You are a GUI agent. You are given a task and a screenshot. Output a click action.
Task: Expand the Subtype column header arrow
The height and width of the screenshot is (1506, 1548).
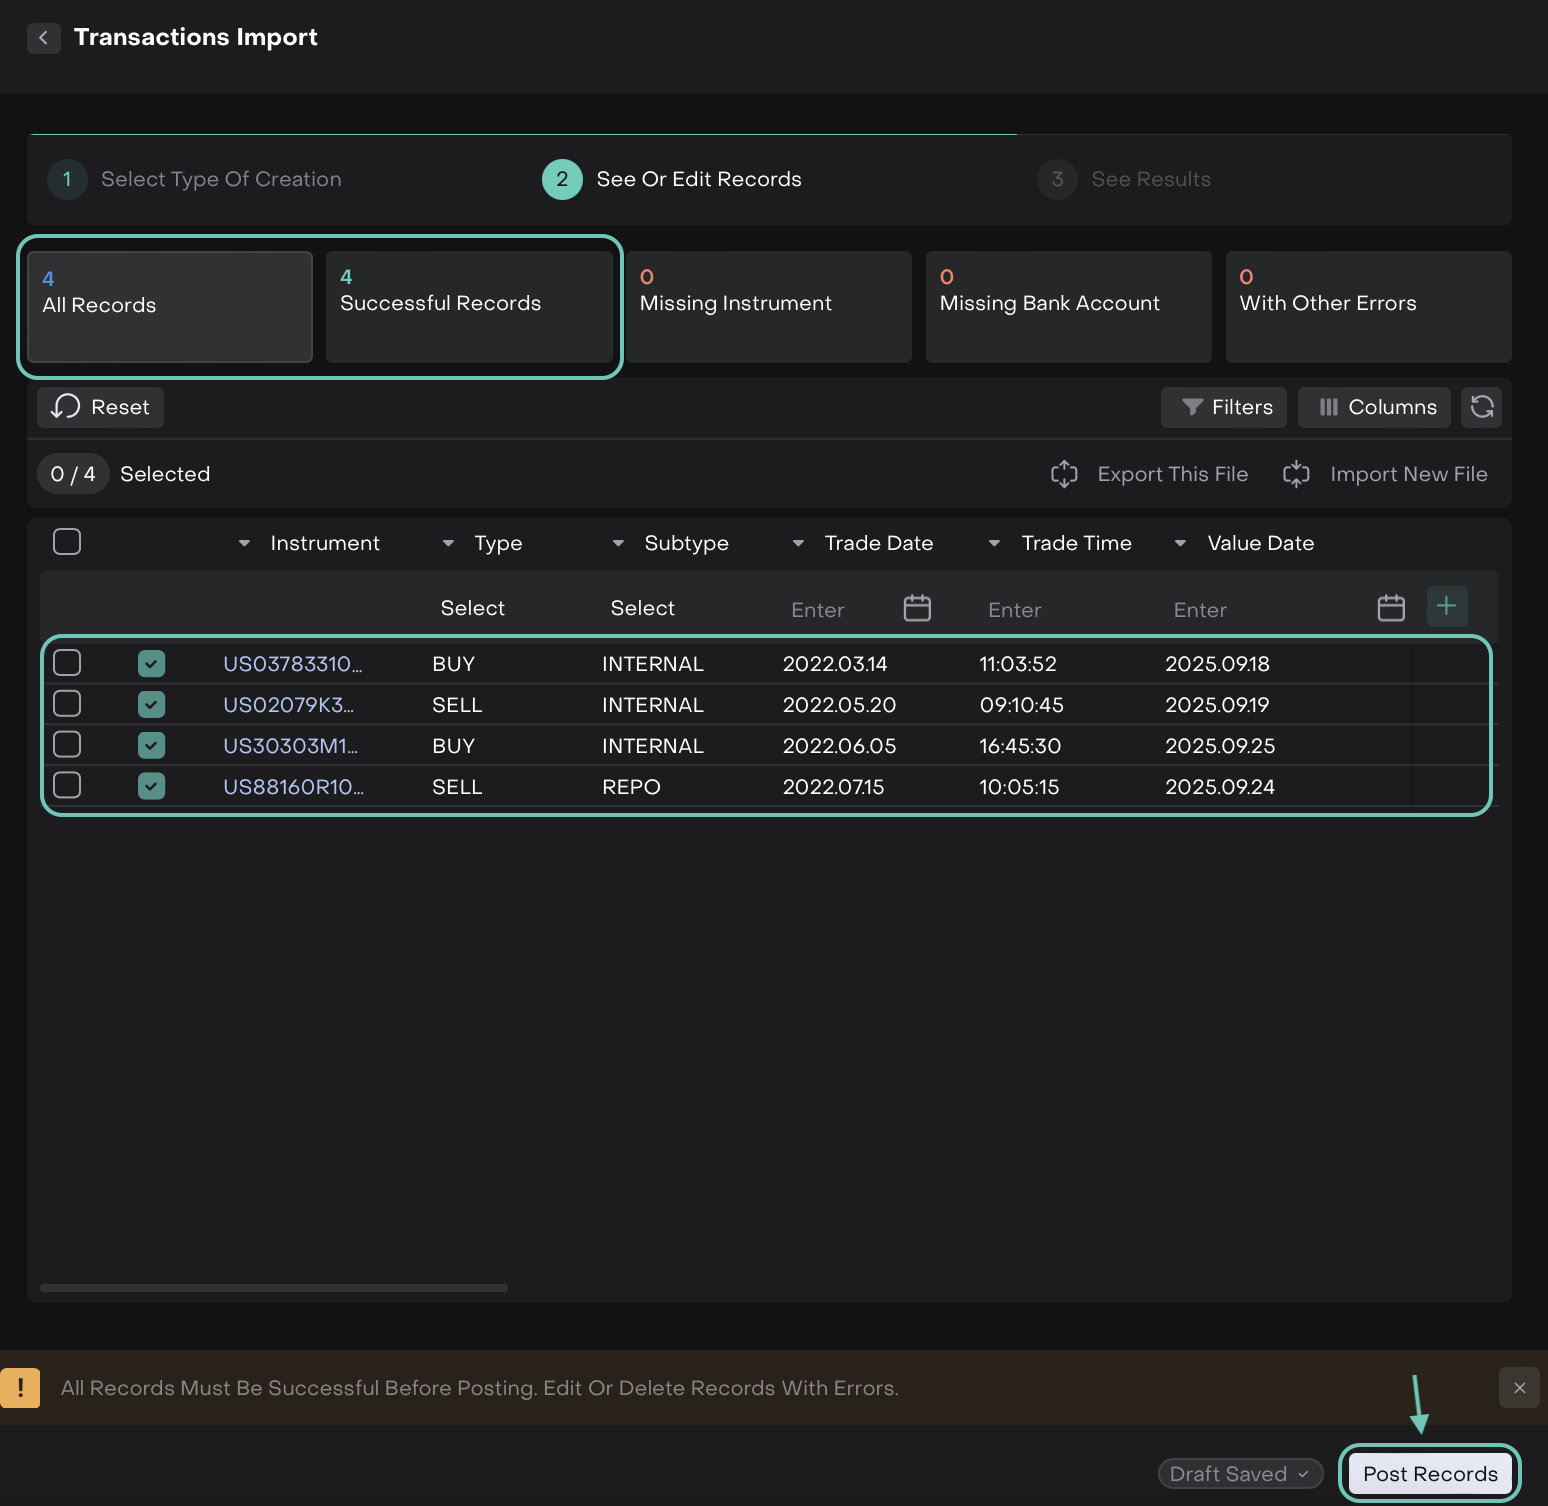click(x=618, y=543)
